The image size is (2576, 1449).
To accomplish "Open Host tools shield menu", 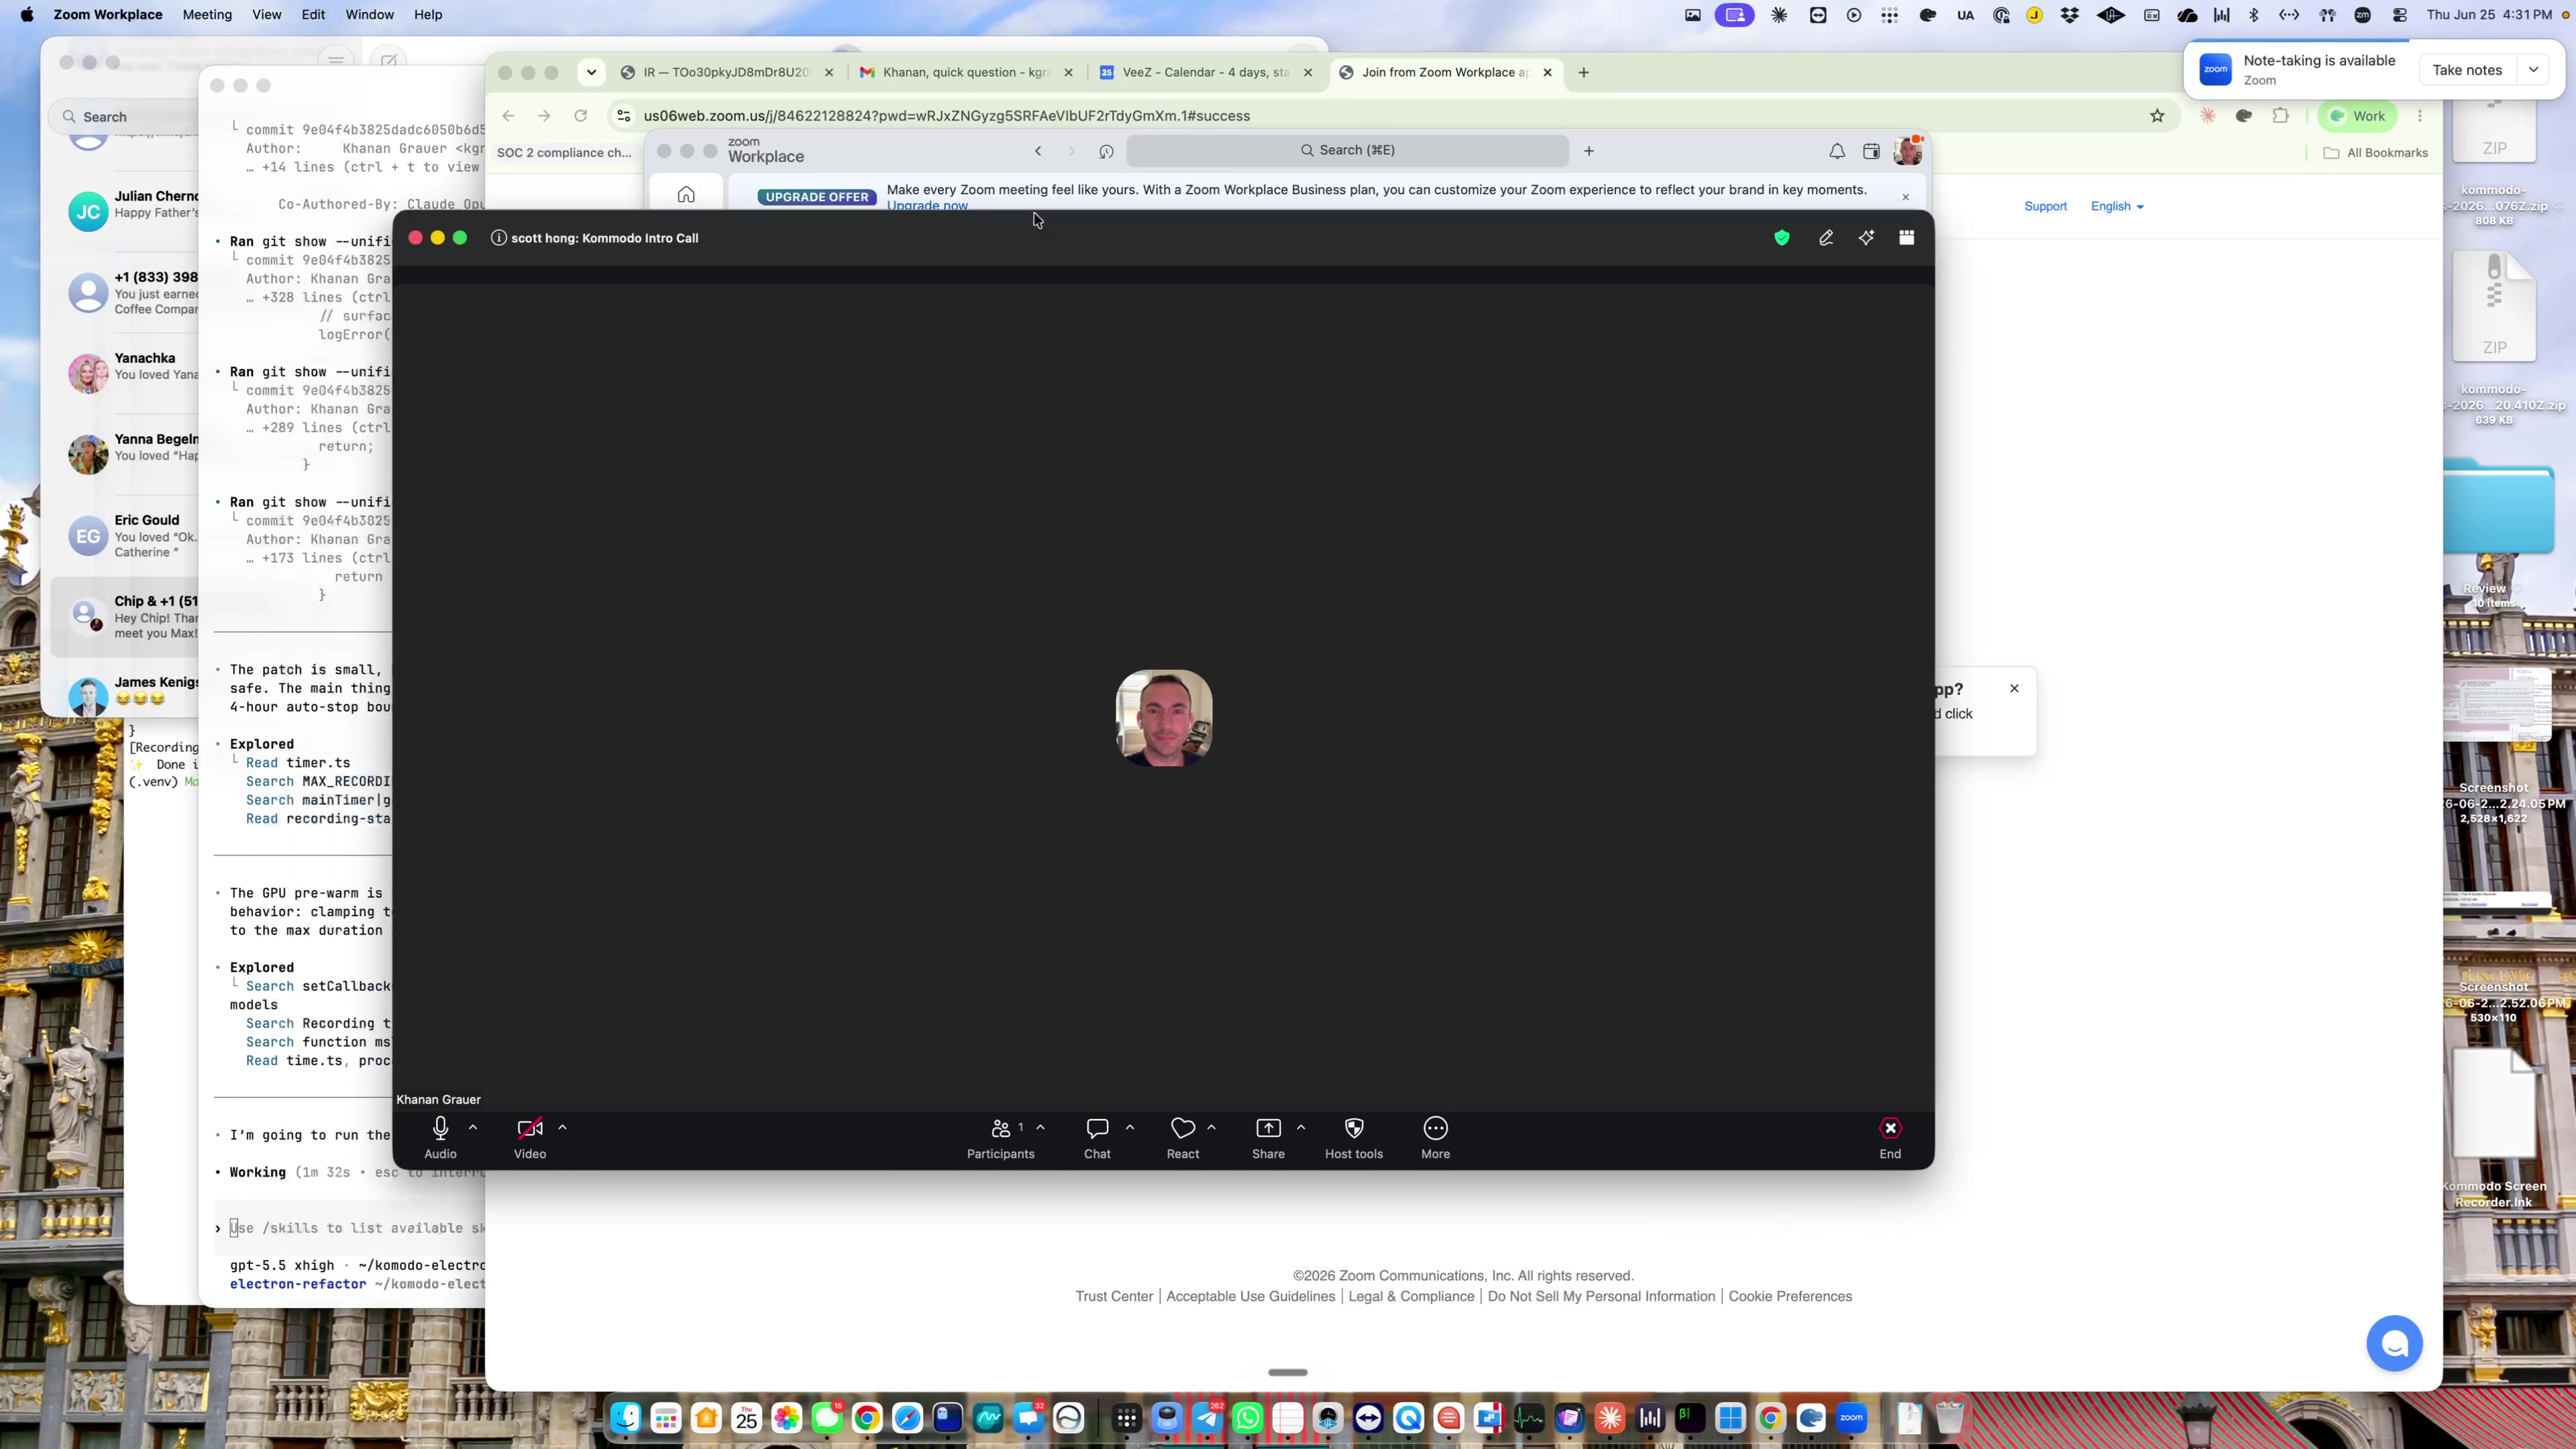I will [x=1354, y=1138].
